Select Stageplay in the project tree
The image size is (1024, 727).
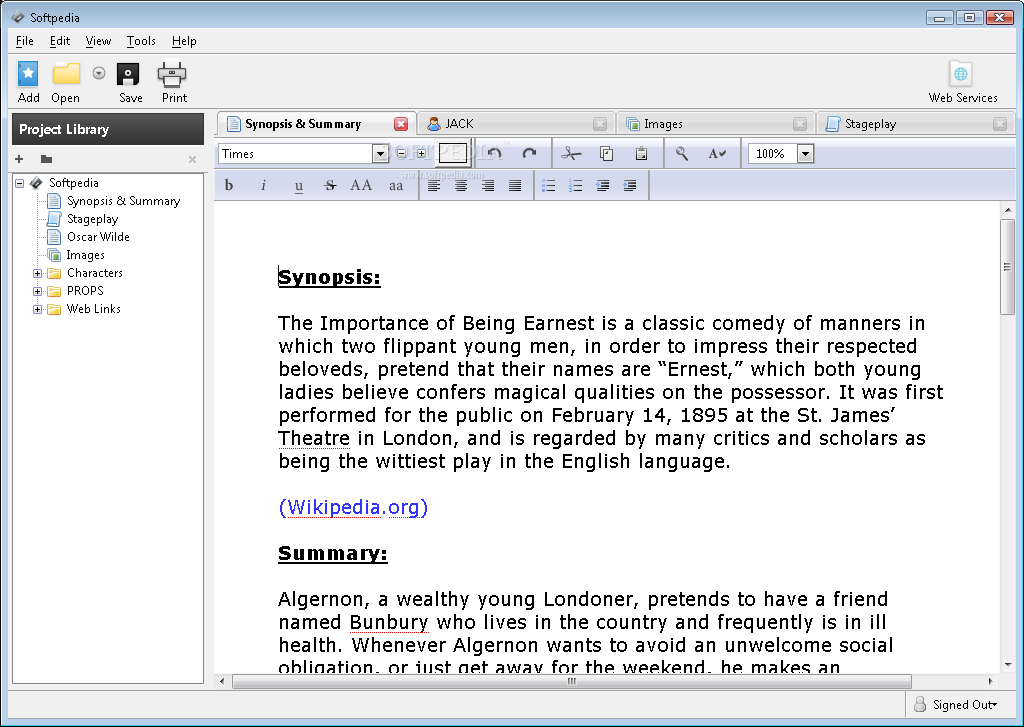pos(92,219)
